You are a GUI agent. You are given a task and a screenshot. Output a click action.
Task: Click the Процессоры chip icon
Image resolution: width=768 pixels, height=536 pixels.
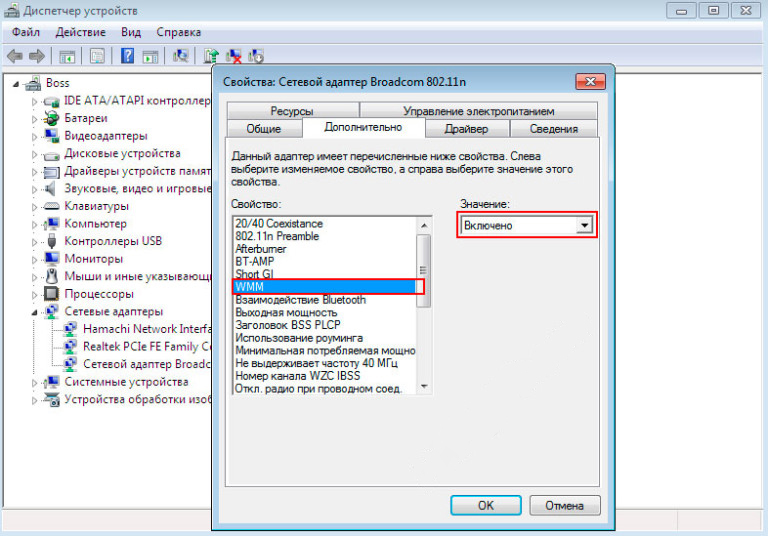tap(51, 294)
